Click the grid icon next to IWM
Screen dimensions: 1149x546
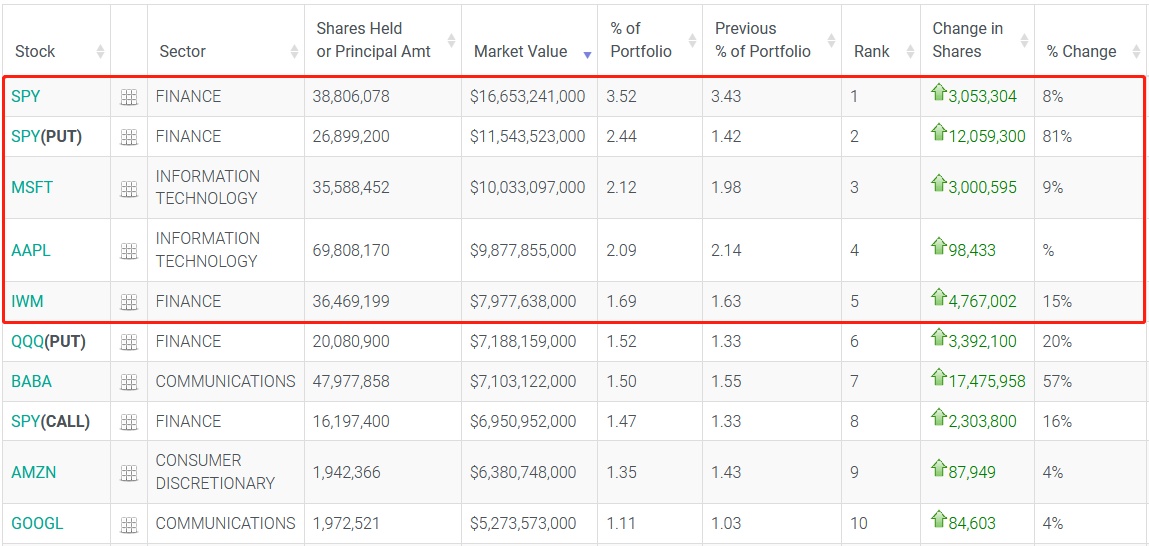click(x=129, y=302)
